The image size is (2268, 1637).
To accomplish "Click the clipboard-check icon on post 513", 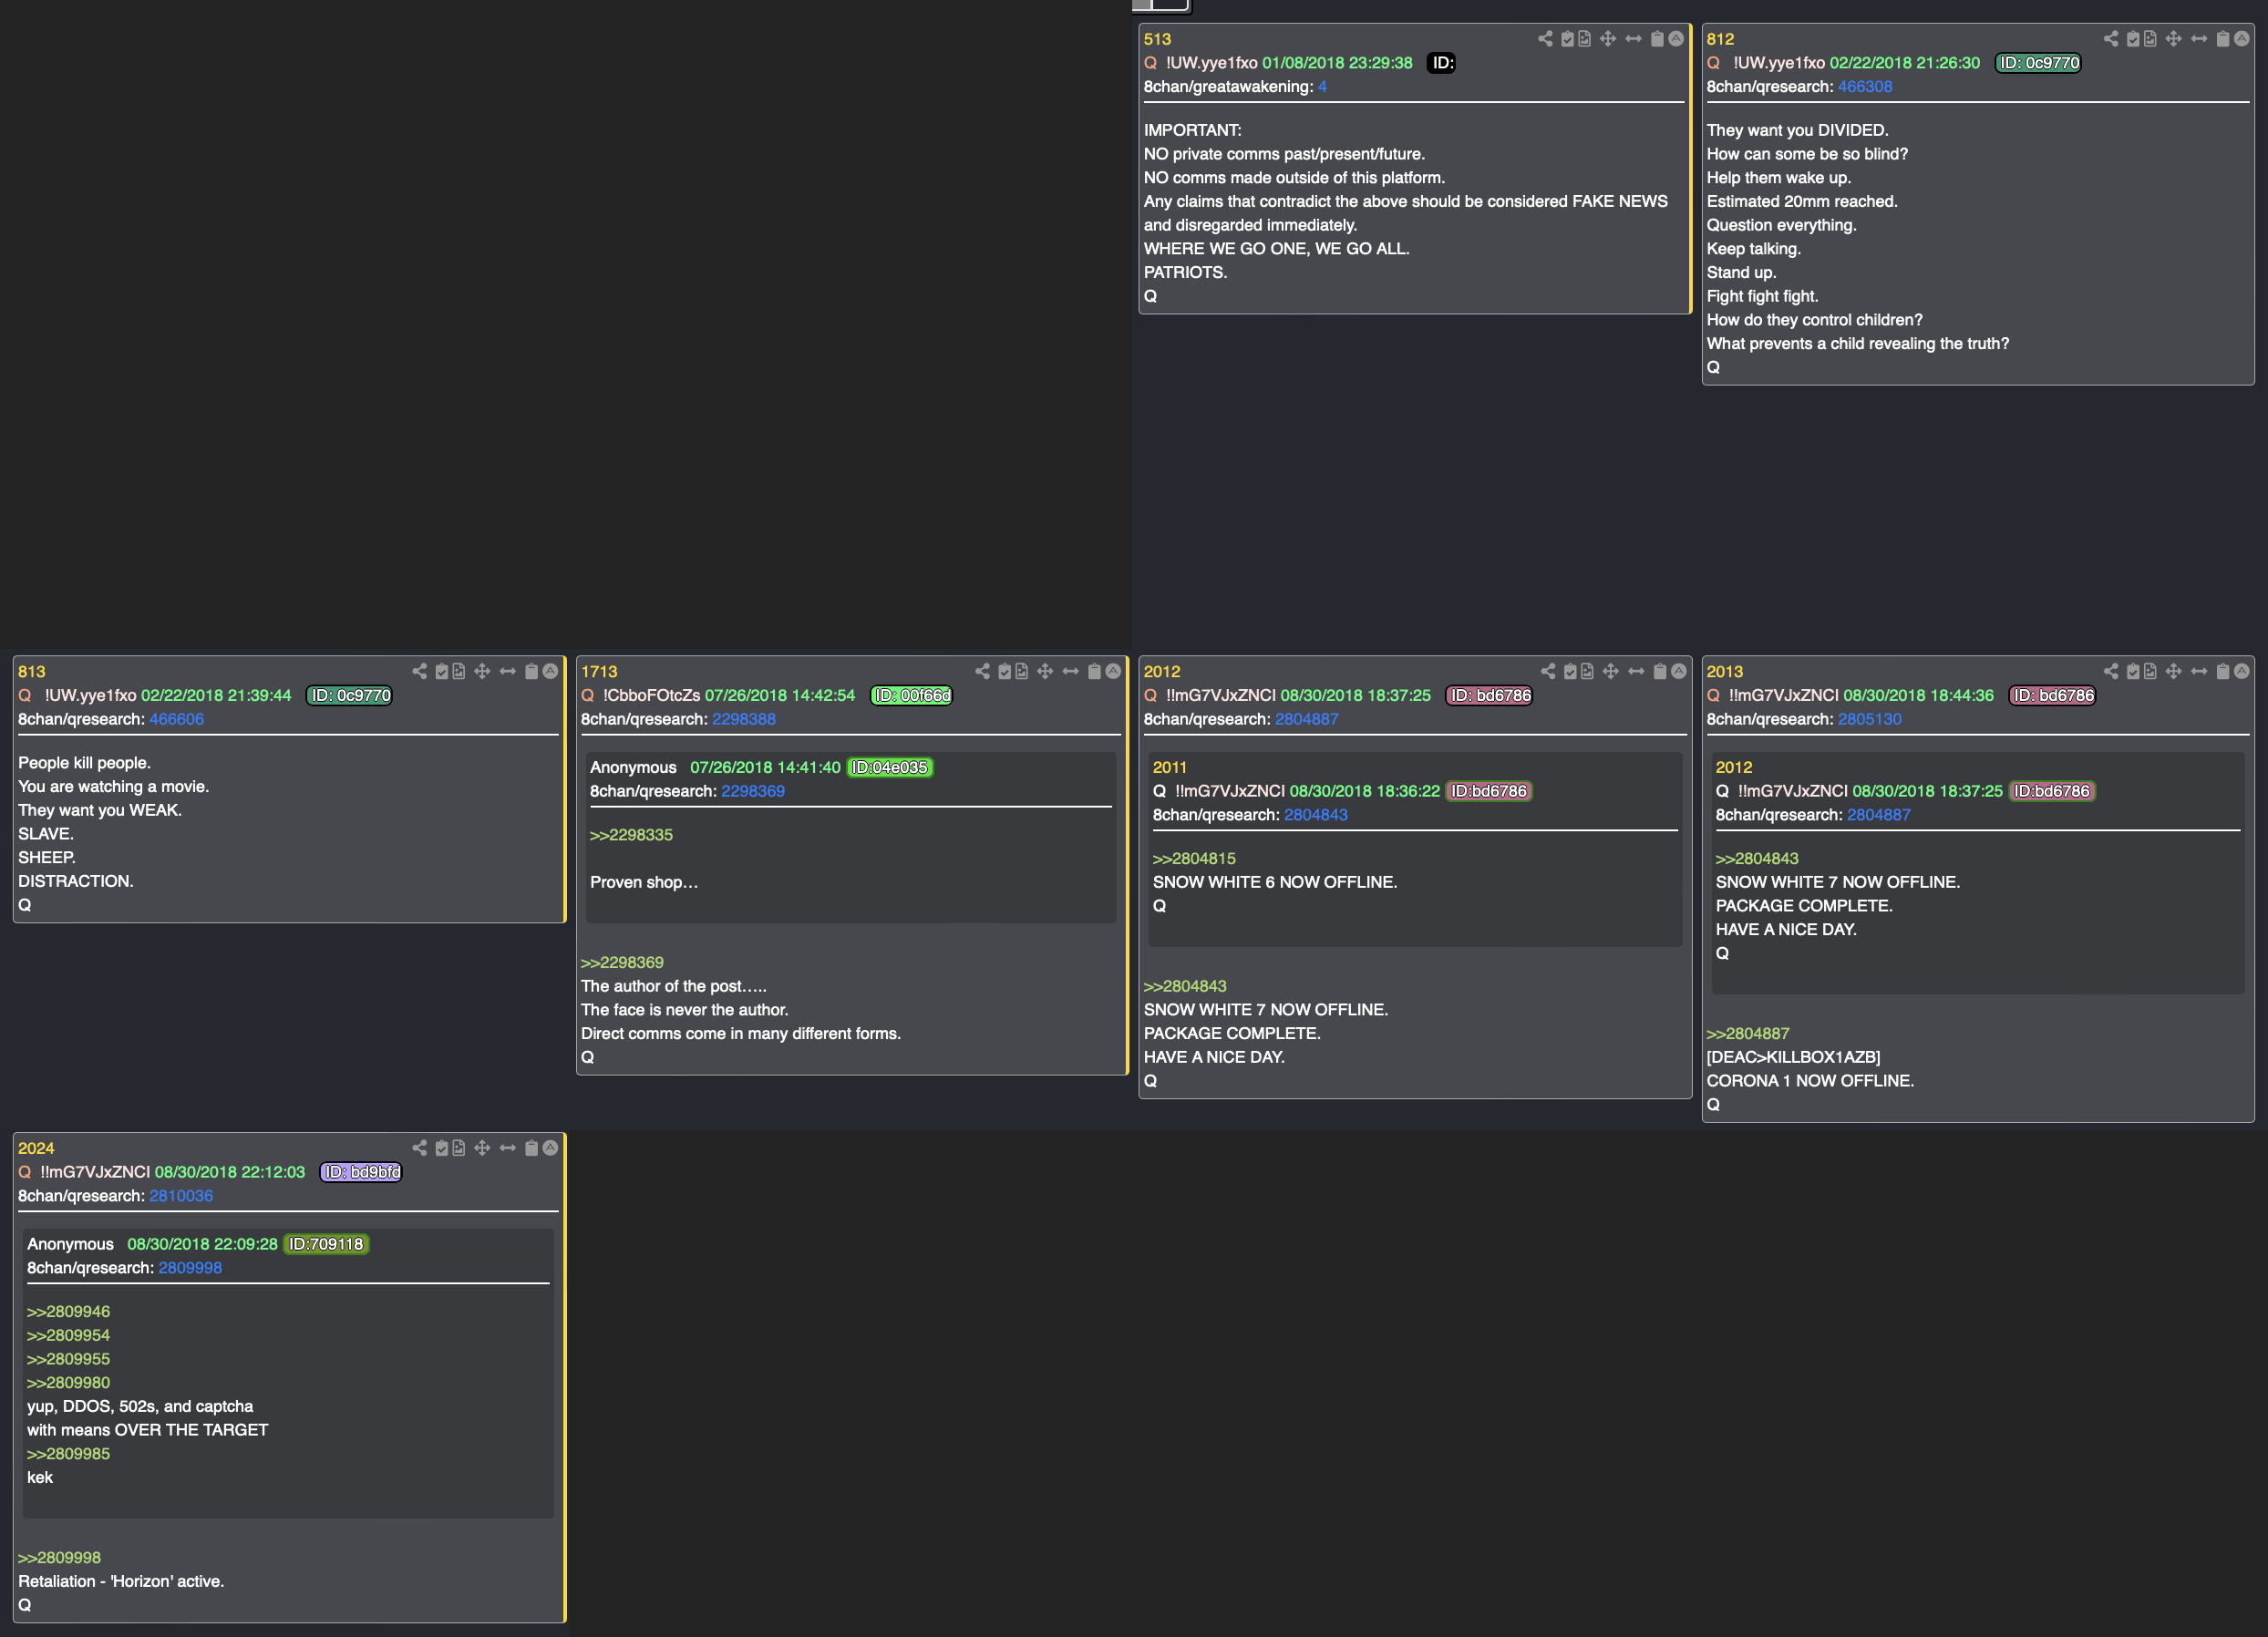I will coord(1567,39).
